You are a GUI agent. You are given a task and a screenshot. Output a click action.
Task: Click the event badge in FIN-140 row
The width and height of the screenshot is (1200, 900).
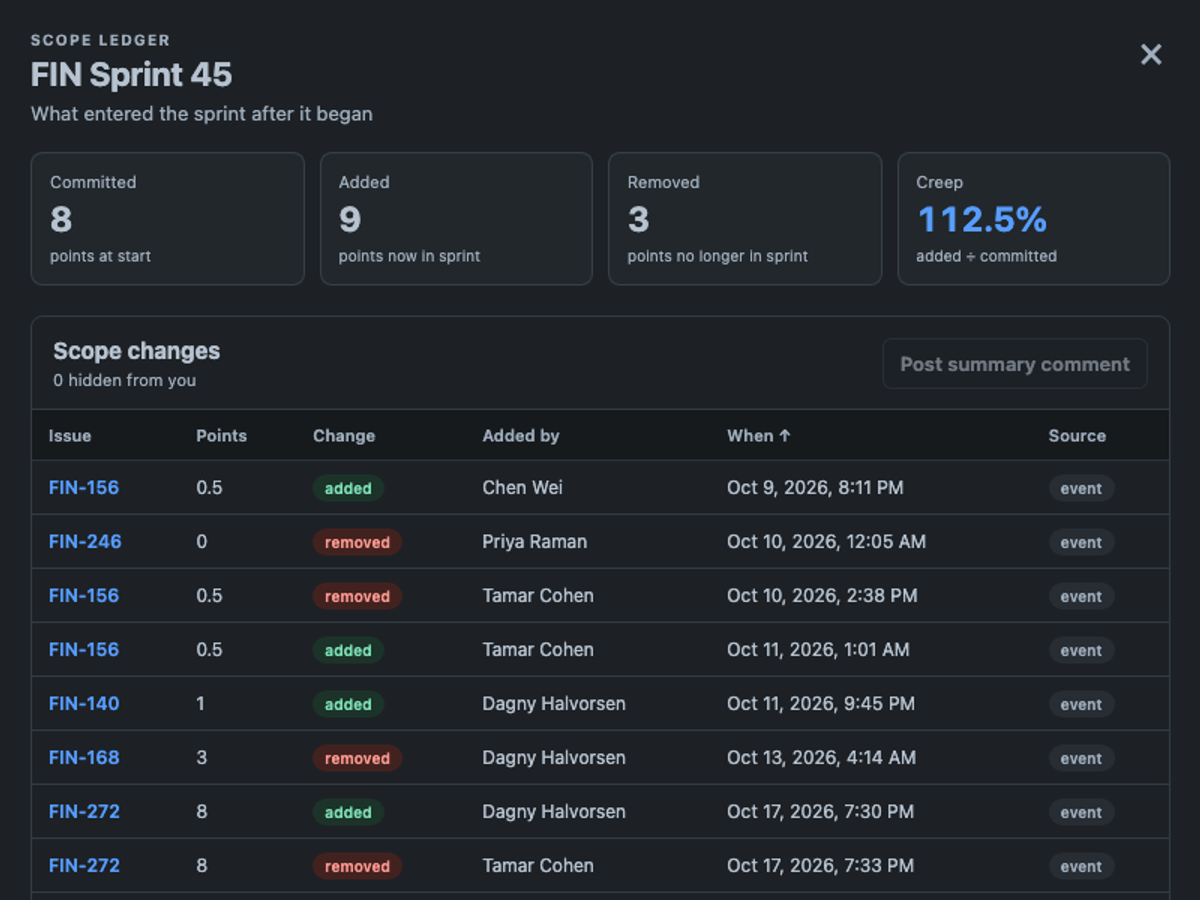(x=1081, y=704)
